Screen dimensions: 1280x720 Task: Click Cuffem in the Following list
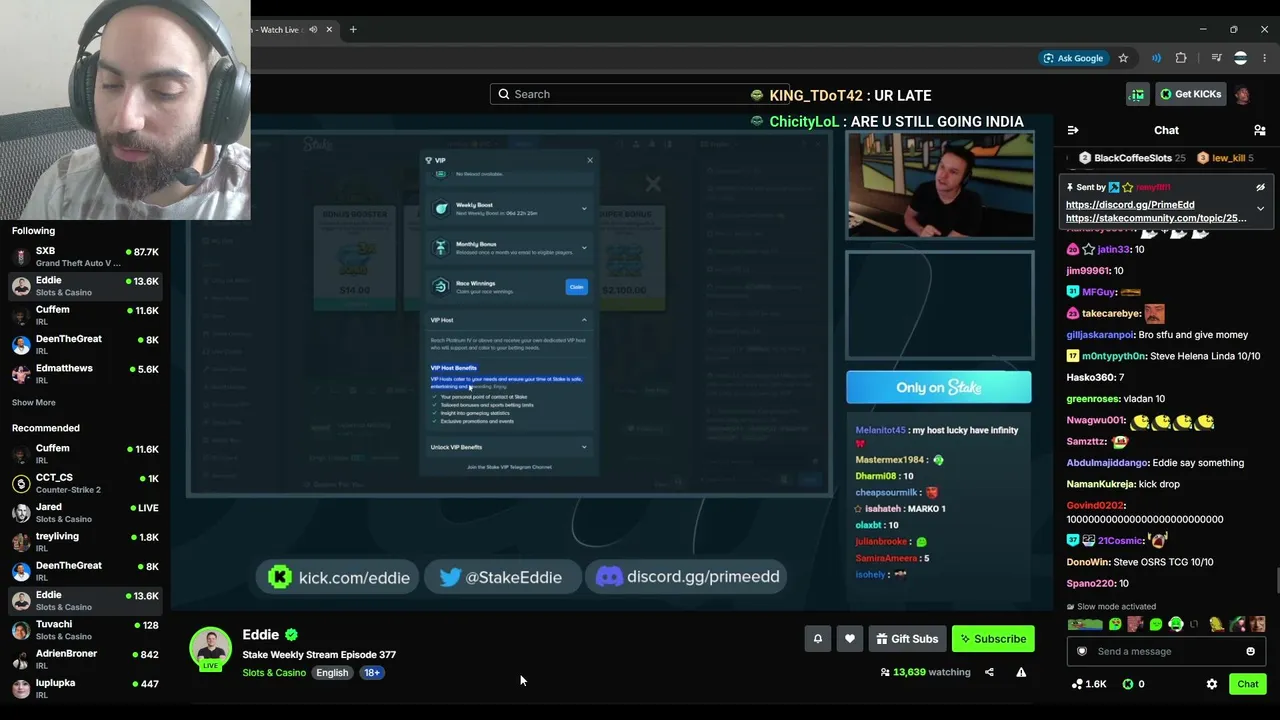click(x=85, y=316)
